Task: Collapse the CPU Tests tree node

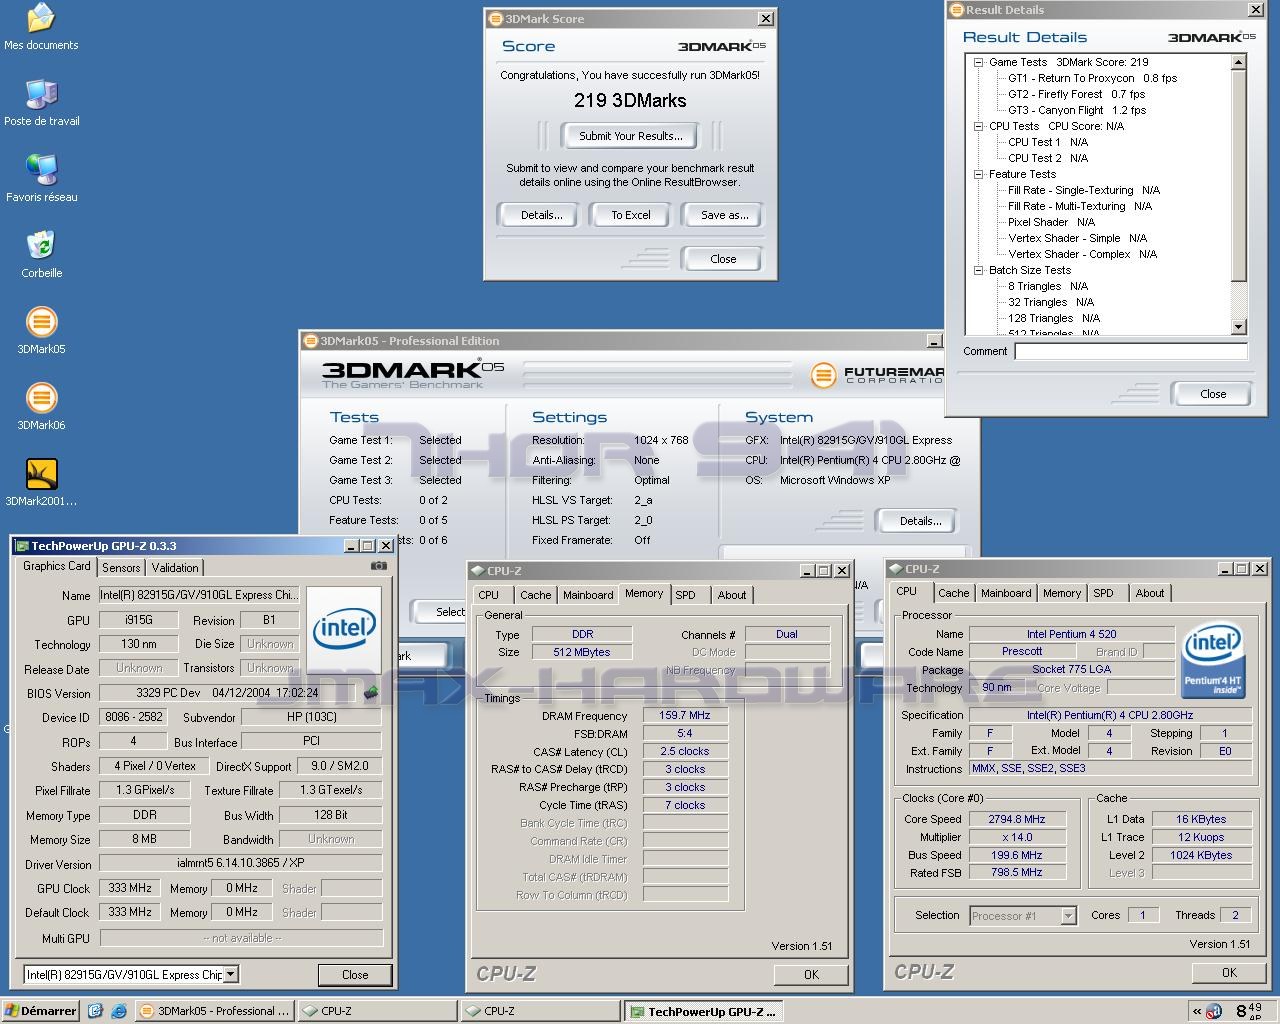Action: point(979,126)
